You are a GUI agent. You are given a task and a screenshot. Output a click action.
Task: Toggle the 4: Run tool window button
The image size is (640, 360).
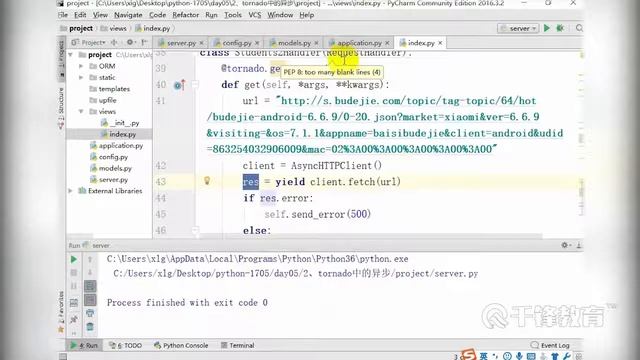point(84,345)
